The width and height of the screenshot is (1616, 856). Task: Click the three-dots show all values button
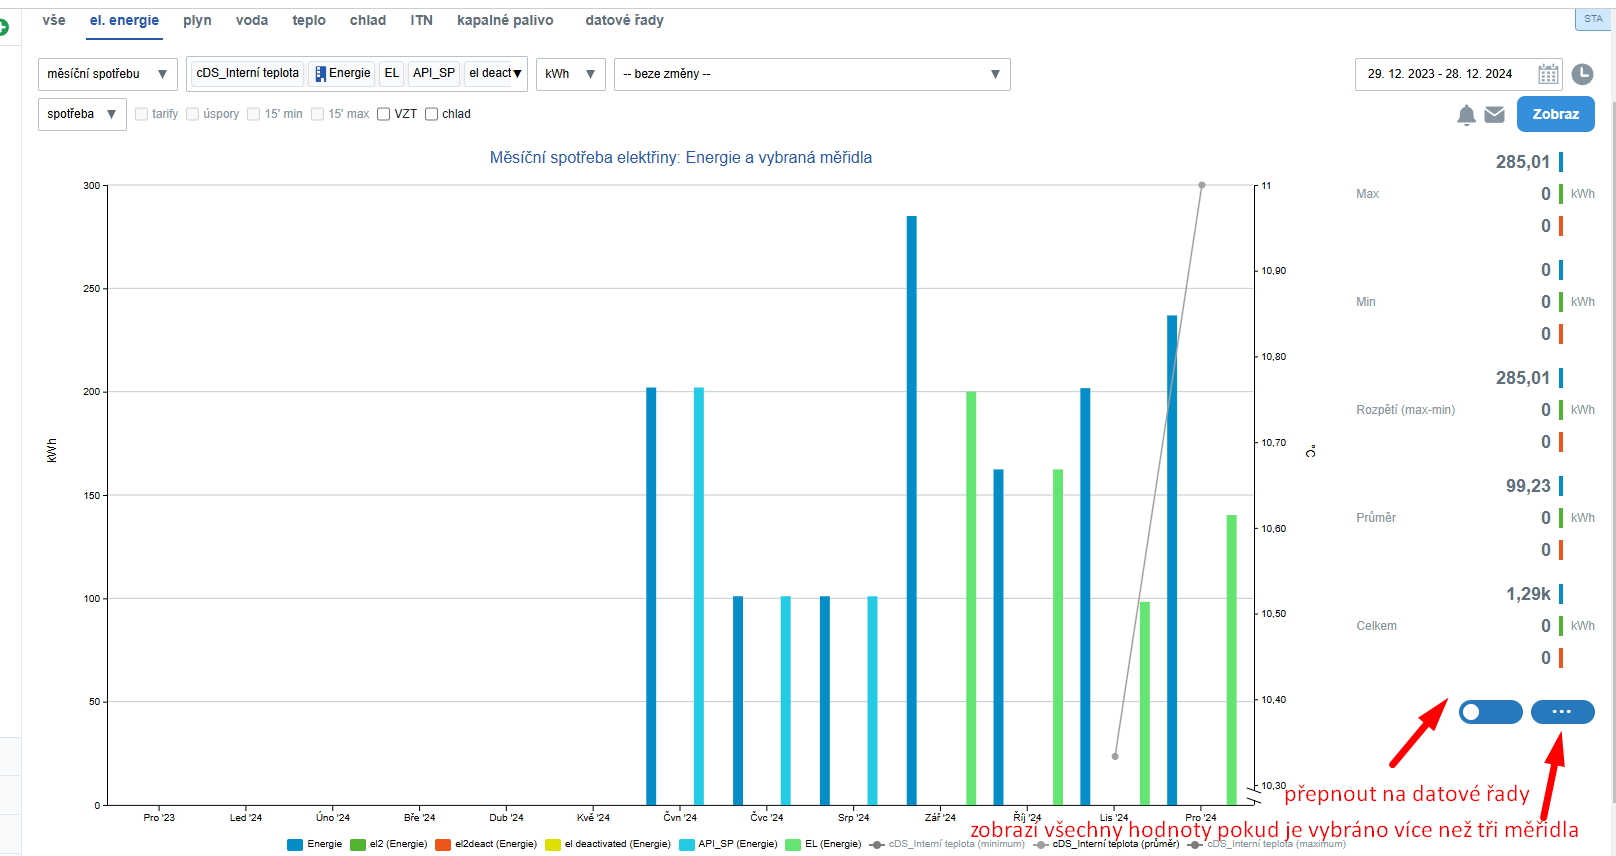[x=1562, y=712]
